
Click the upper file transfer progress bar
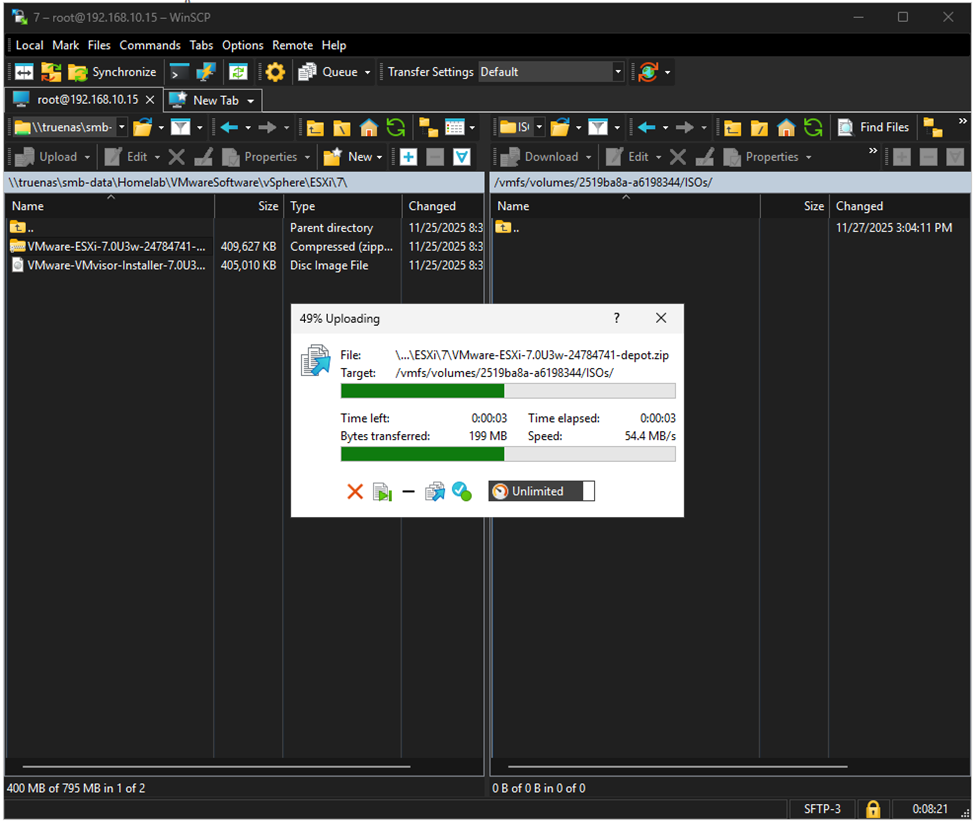508,391
